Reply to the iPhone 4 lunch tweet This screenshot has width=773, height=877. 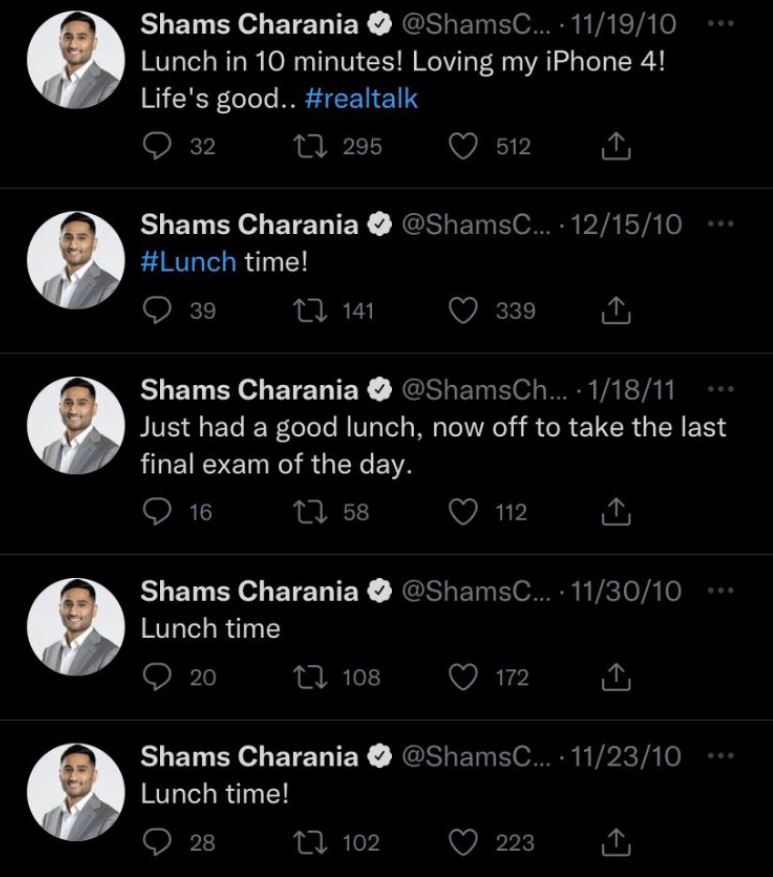point(158,146)
